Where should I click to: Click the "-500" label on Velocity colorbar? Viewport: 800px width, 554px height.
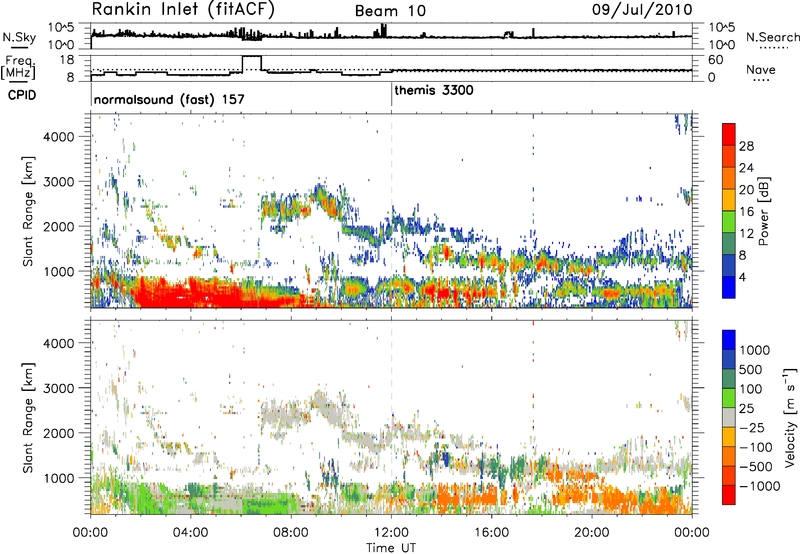point(756,466)
